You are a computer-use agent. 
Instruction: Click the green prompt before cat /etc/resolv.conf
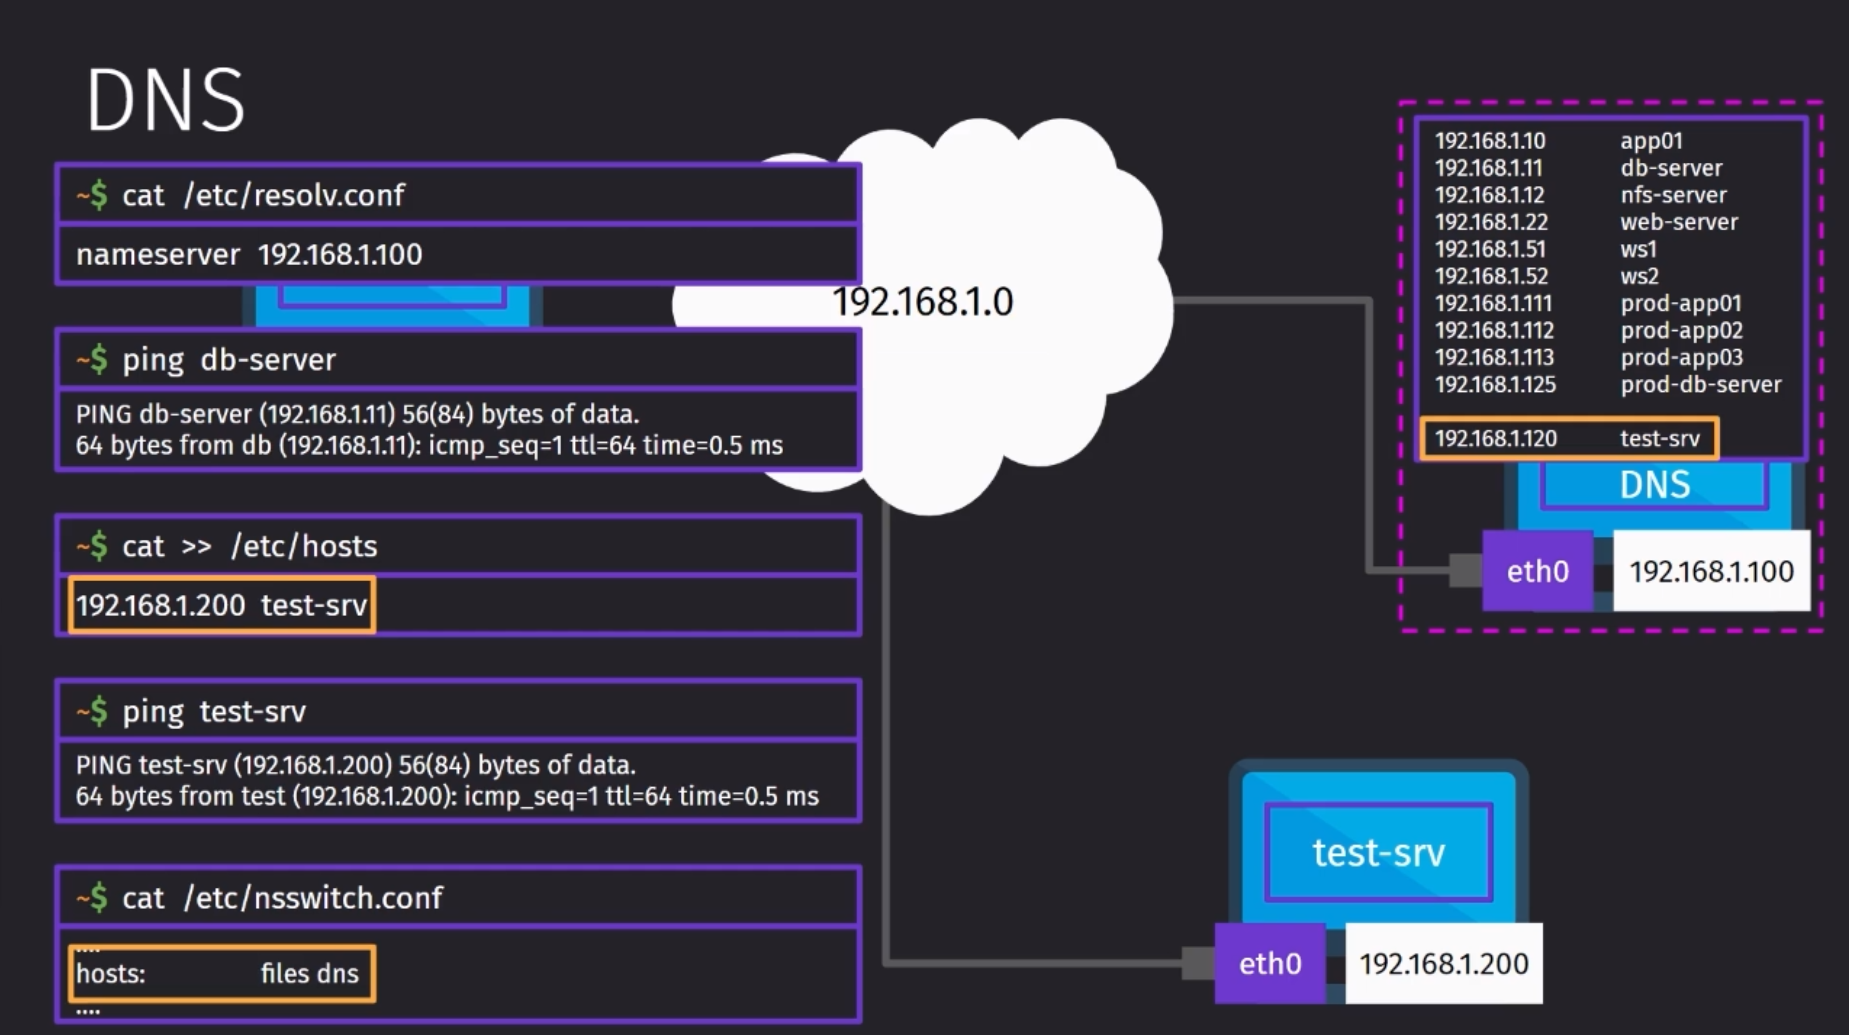pyautogui.click(x=92, y=195)
